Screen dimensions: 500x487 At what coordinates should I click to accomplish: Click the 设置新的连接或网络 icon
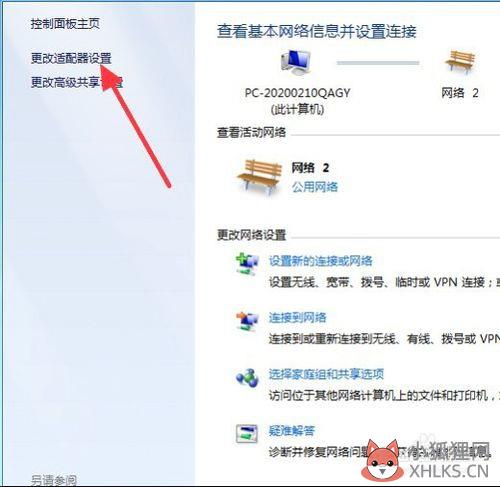[x=247, y=263]
